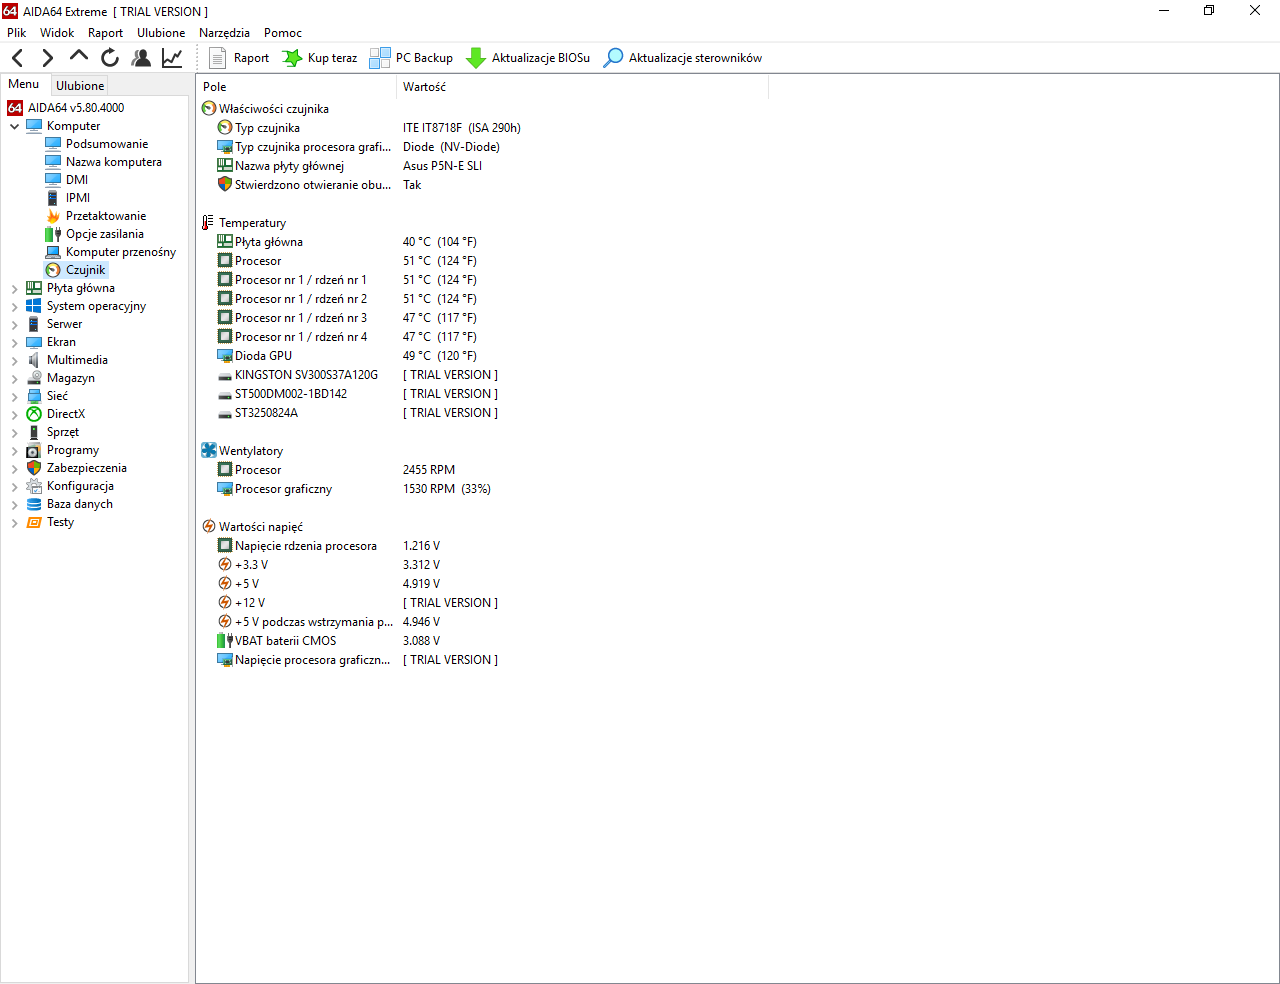The image size is (1280, 984).
Task: Select Czujnik tree item
Action: [76, 270]
